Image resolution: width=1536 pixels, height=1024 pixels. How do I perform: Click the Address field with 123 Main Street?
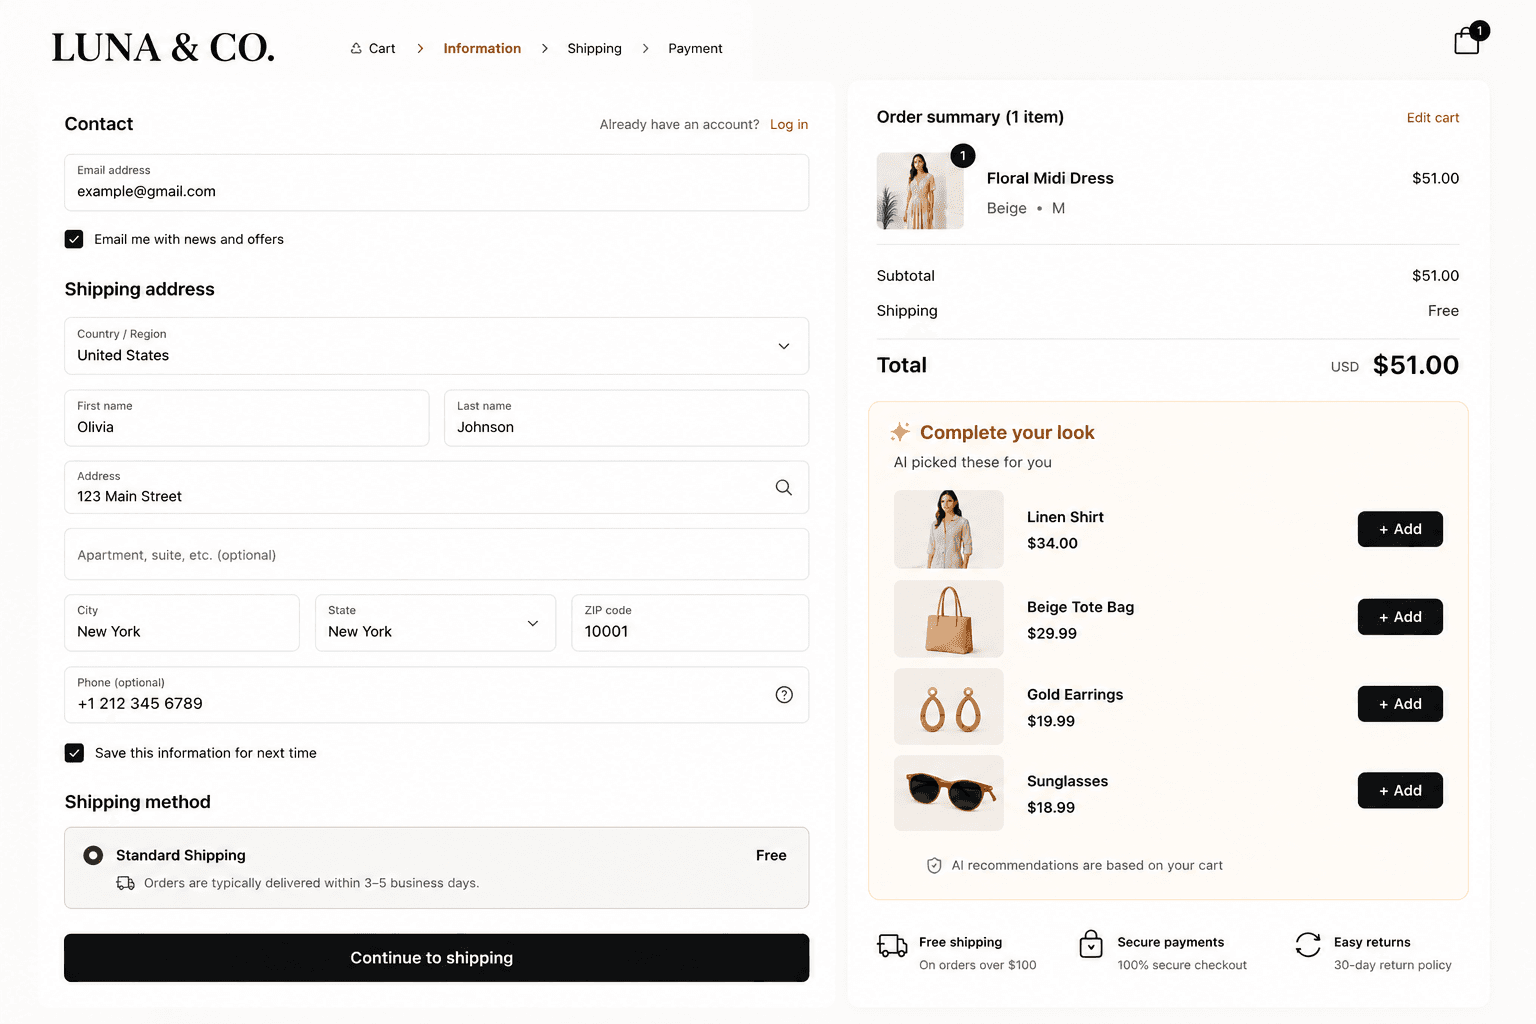pos(437,487)
